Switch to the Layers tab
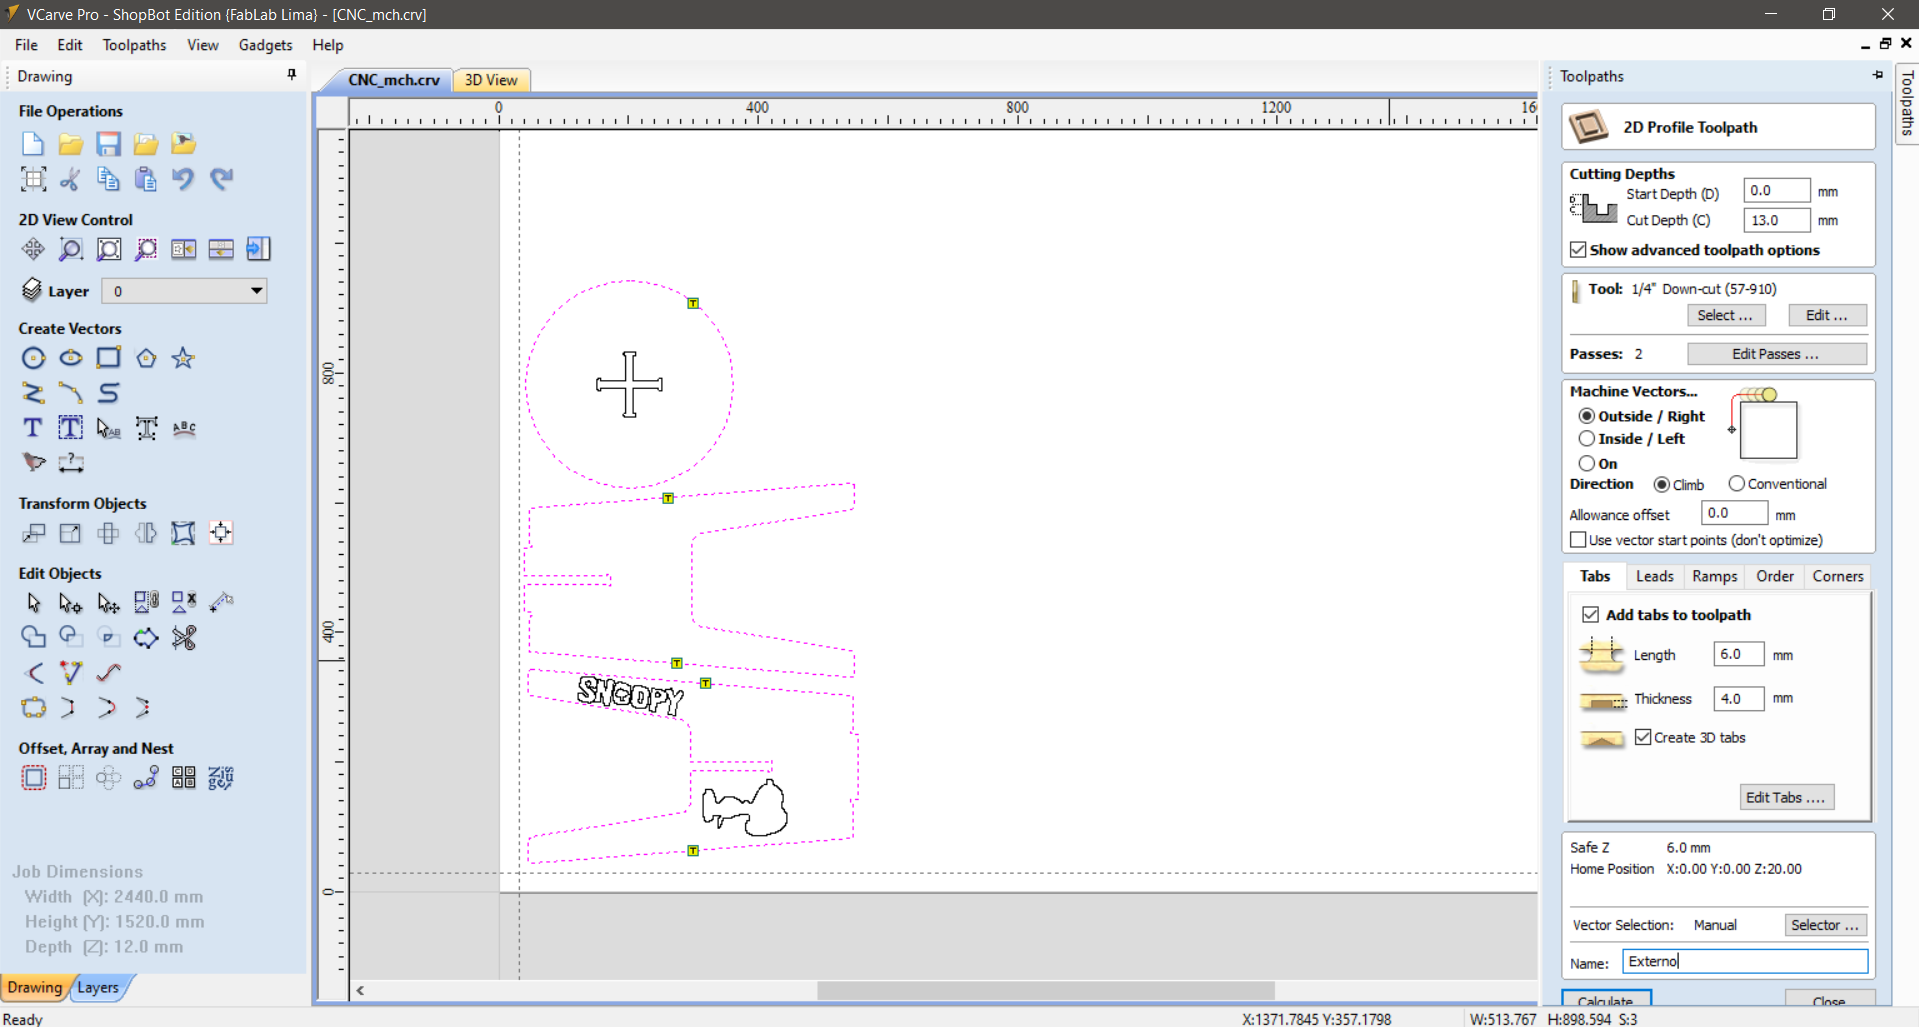This screenshot has height=1027, width=1919. (98, 987)
